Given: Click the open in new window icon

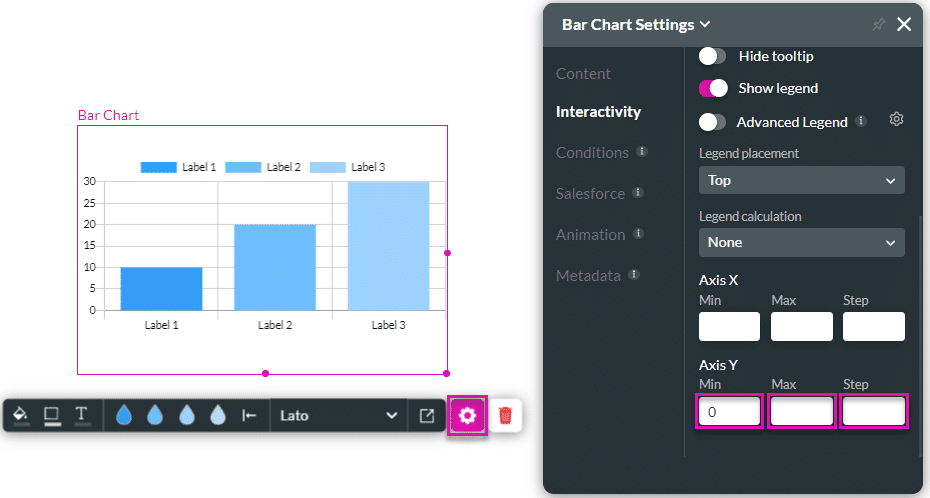Looking at the screenshot, I should click(427, 415).
